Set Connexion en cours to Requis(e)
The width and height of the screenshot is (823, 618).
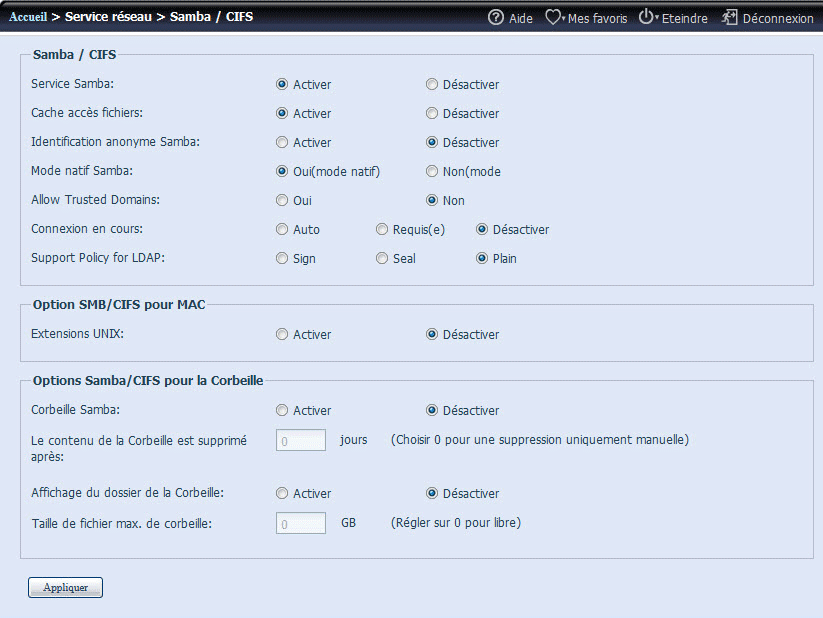[382, 230]
